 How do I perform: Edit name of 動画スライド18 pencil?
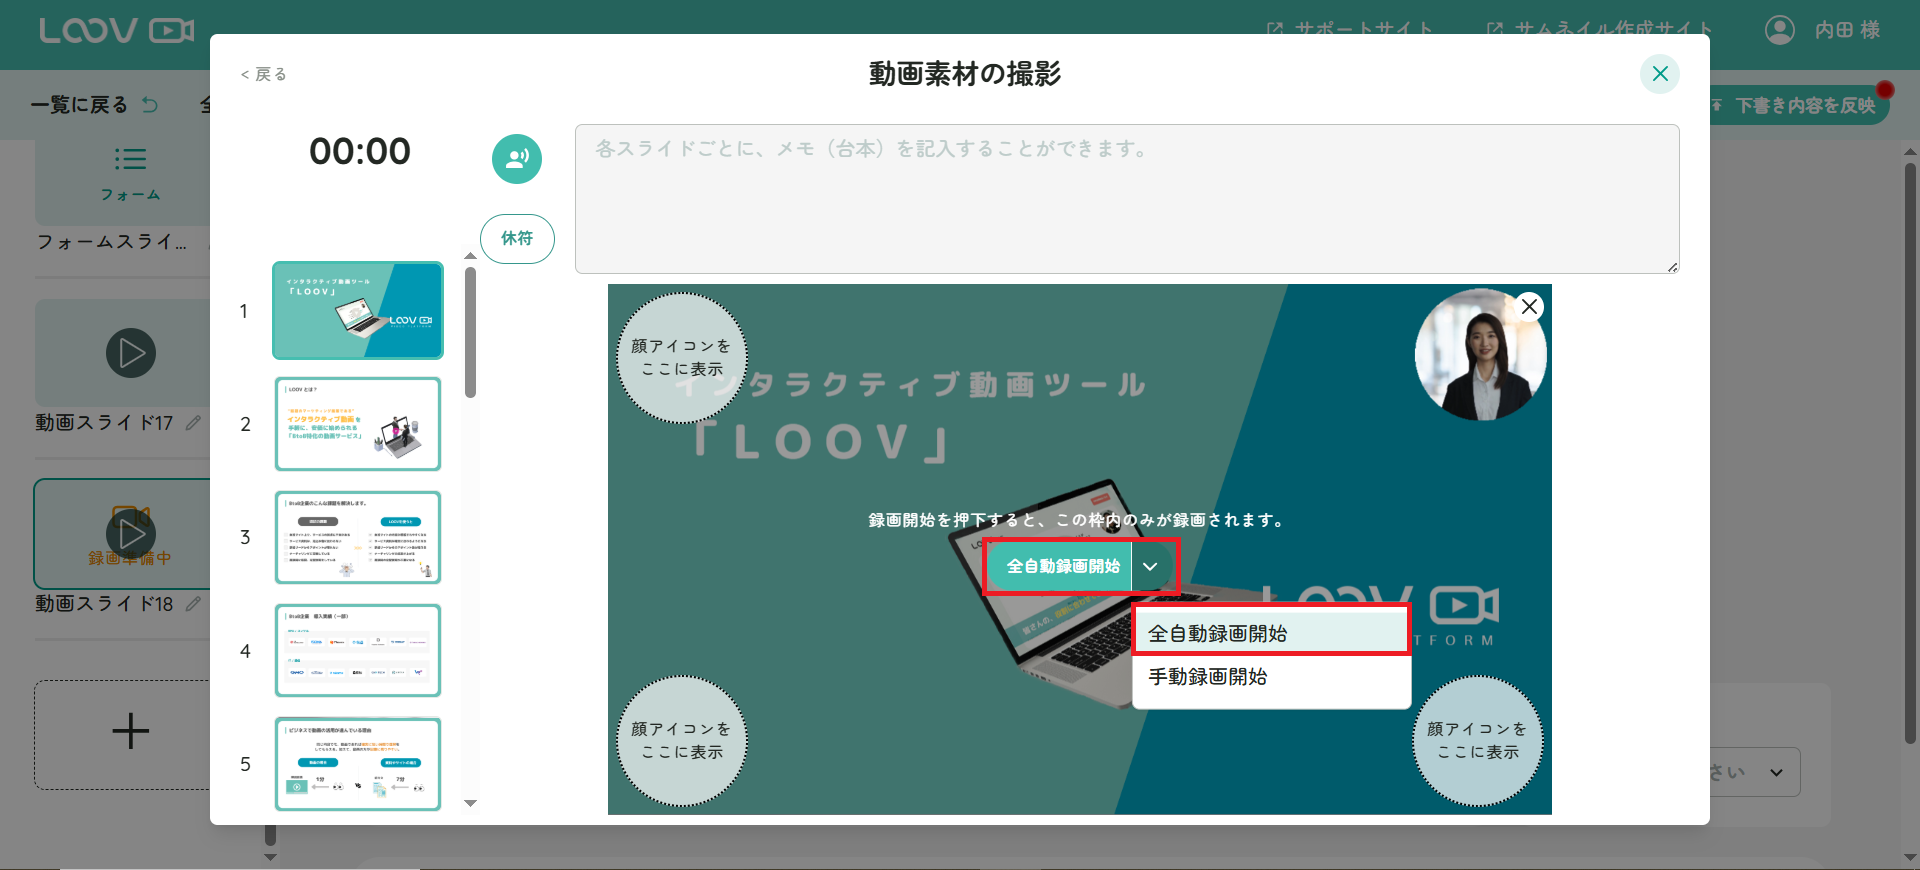pyautogui.click(x=194, y=604)
